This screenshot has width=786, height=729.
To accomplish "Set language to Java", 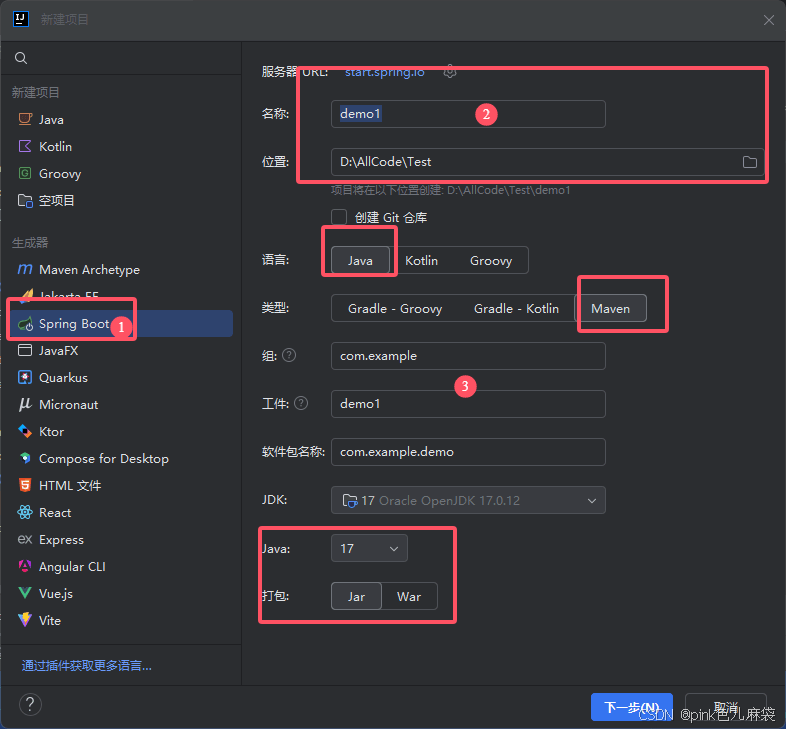I will point(360,261).
